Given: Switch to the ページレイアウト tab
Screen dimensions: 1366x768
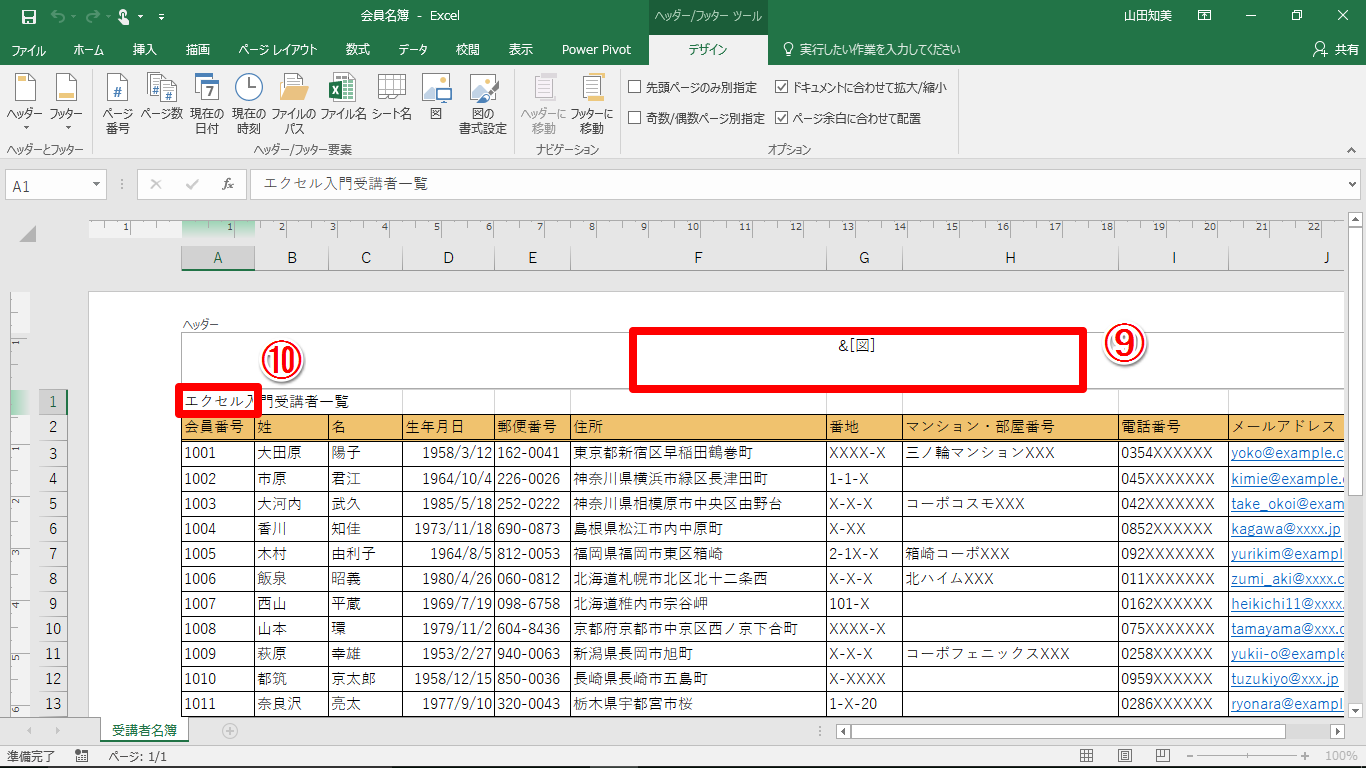Looking at the screenshot, I should [x=278, y=49].
